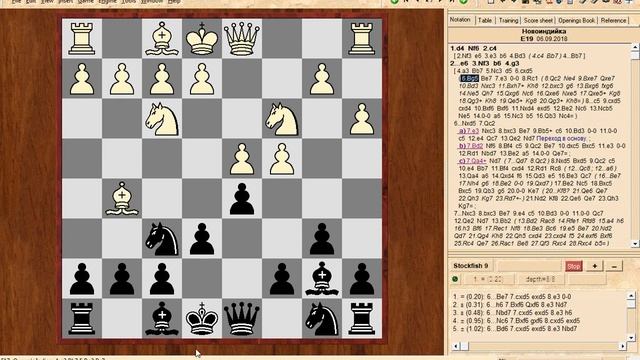Click the engine evaluation display field
Screen dimensions: 640x360
point(488,279)
